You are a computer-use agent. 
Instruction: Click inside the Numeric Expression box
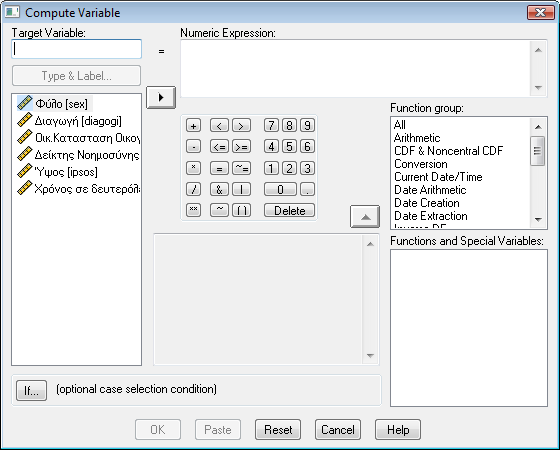point(355,68)
